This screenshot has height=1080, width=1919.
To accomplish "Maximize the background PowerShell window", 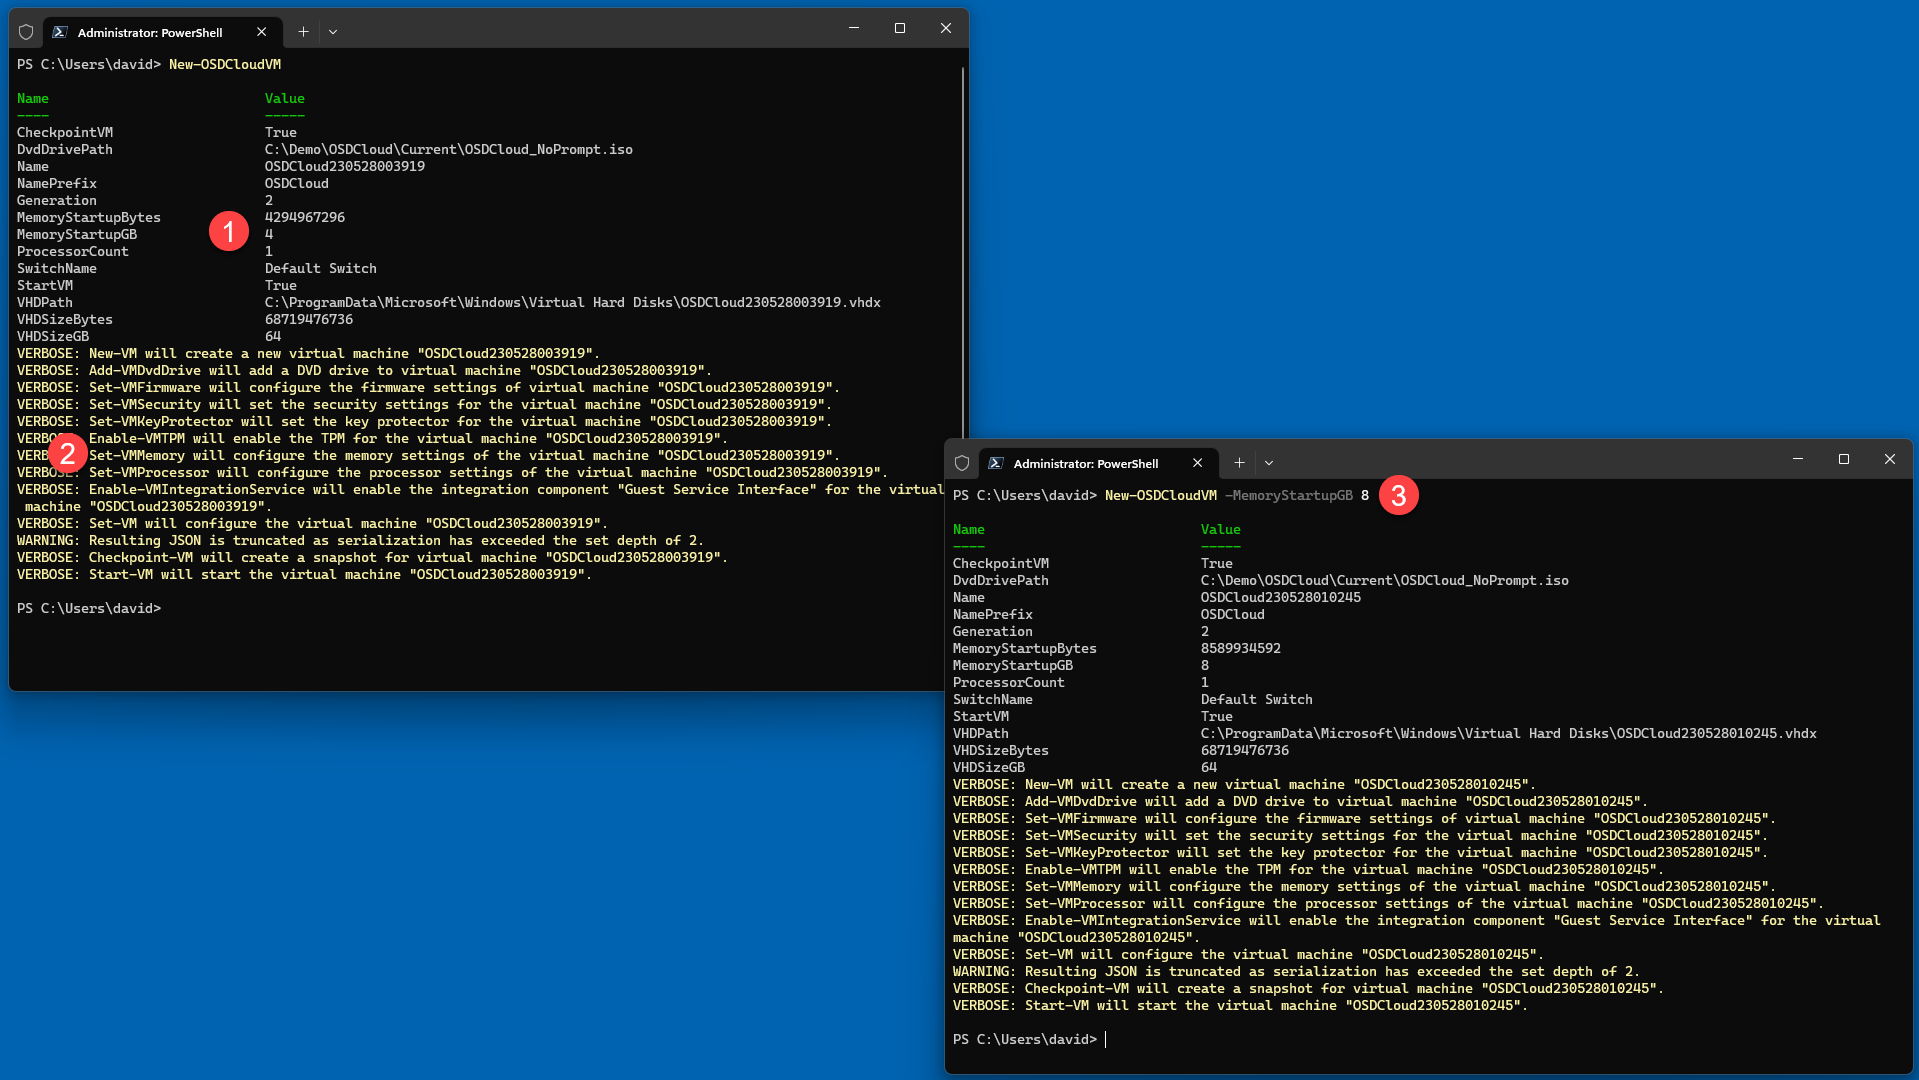I will 900,28.
